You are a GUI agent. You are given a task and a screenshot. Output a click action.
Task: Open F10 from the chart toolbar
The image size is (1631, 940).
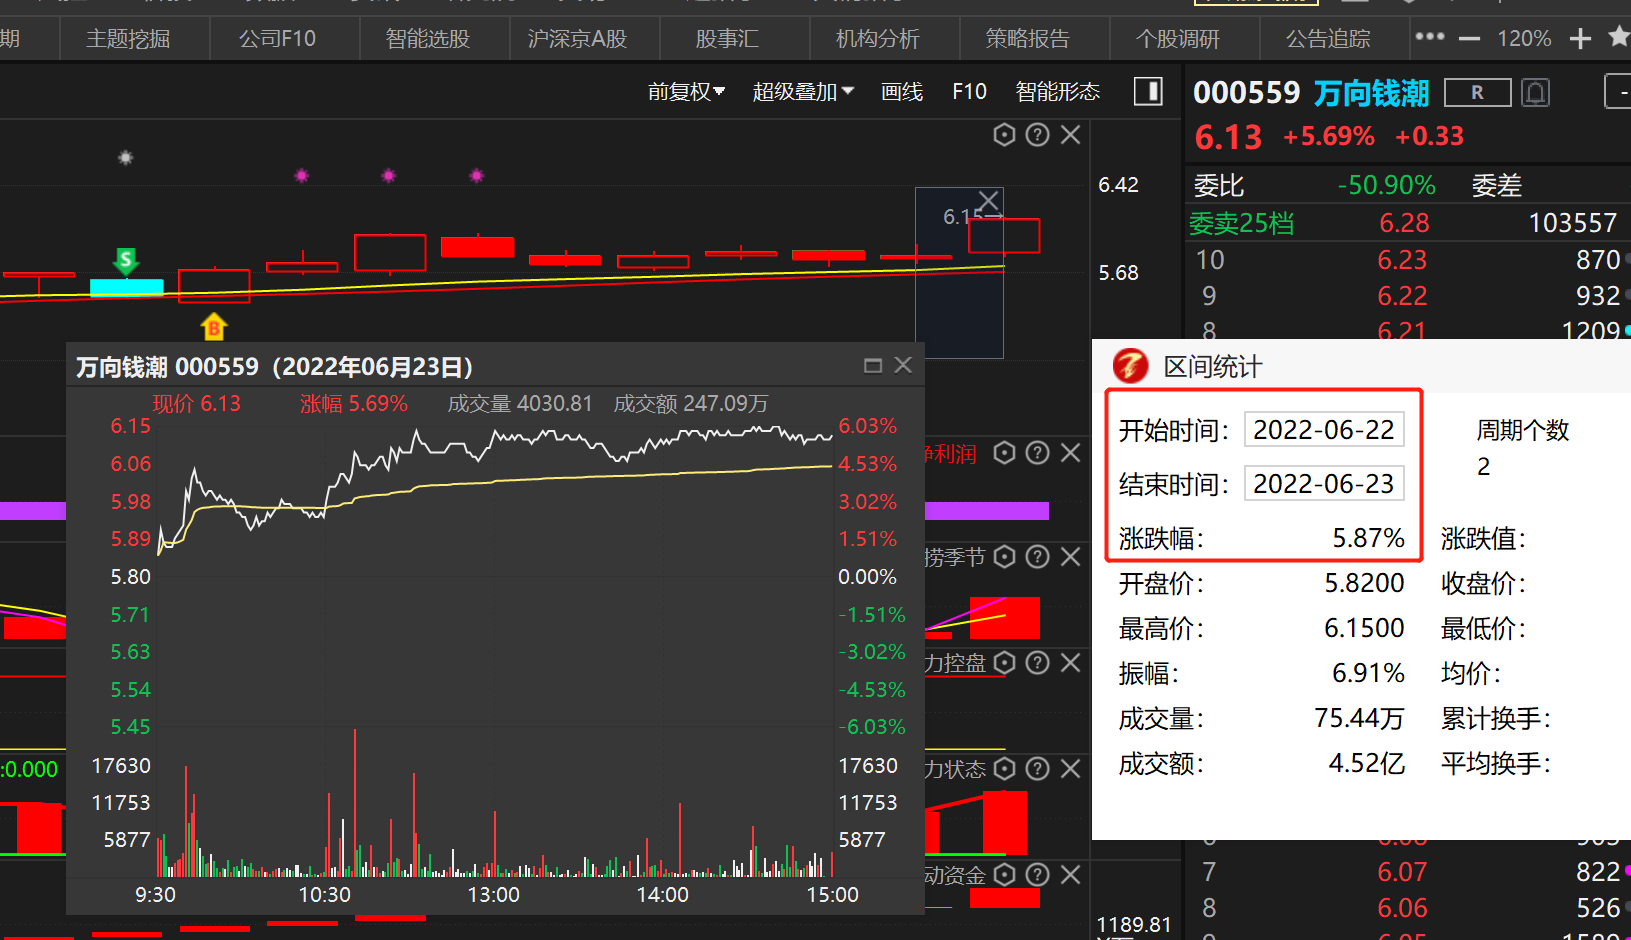pyautogui.click(x=969, y=92)
